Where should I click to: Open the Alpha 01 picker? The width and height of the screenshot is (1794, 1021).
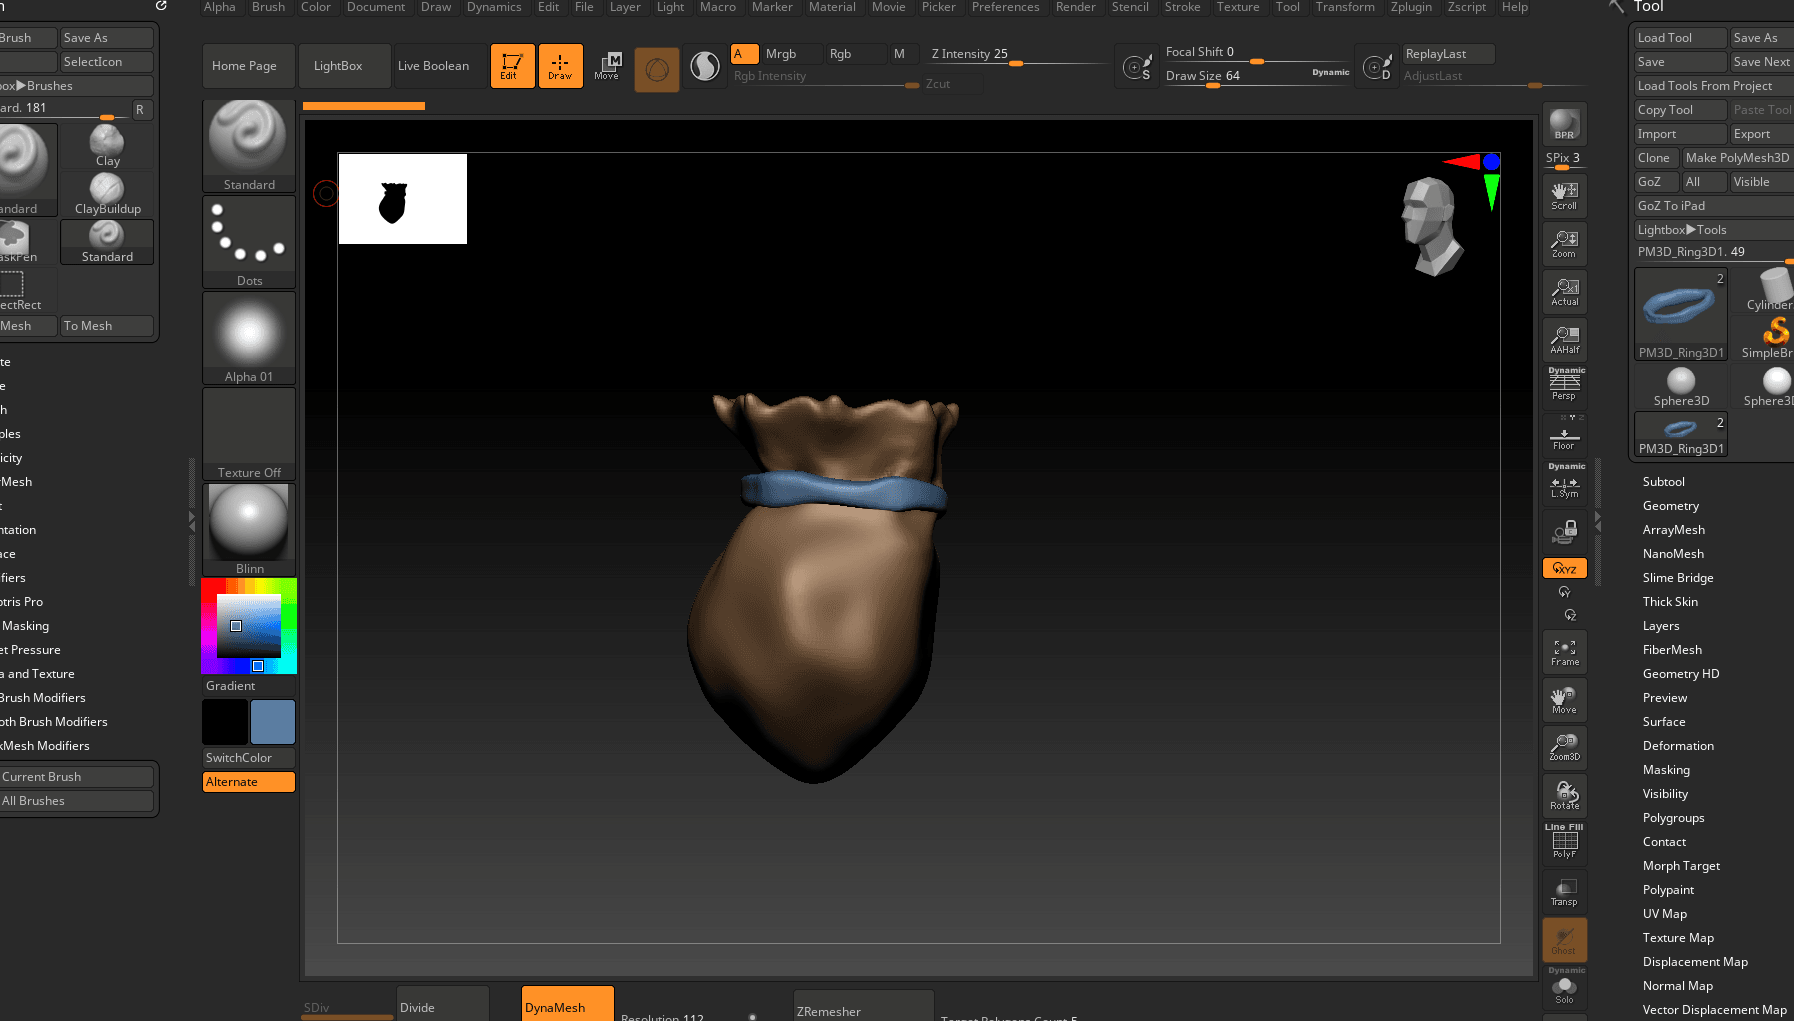[249, 338]
